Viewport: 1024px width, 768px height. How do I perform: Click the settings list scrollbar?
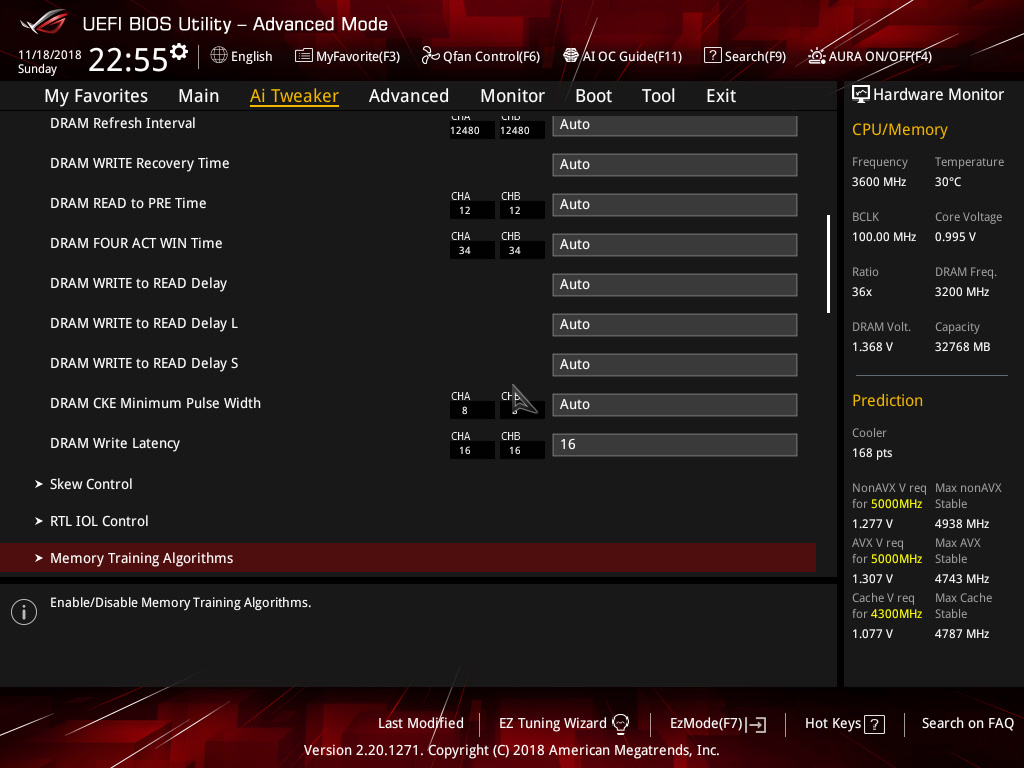(829, 264)
